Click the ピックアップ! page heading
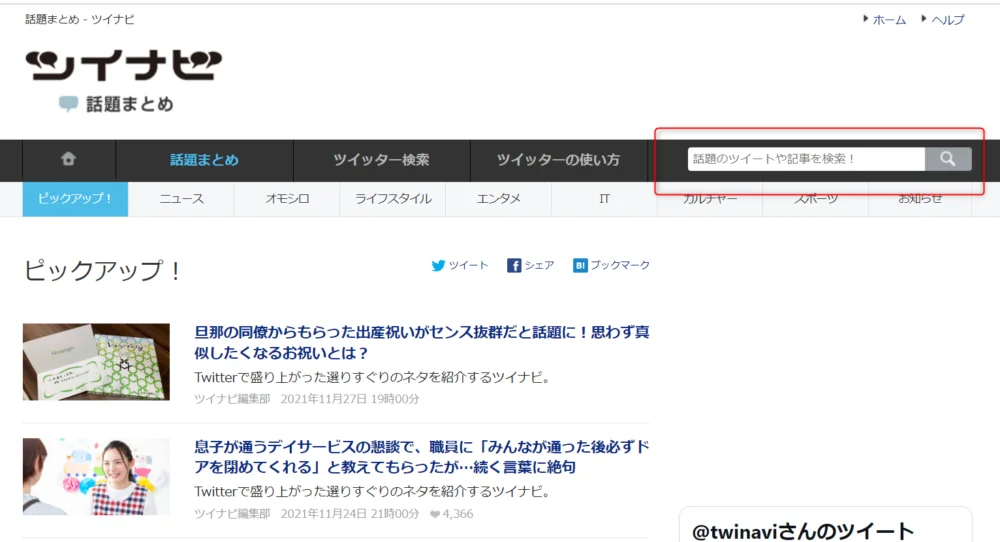This screenshot has height=542, width=1000. pyautogui.click(x=103, y=270)
